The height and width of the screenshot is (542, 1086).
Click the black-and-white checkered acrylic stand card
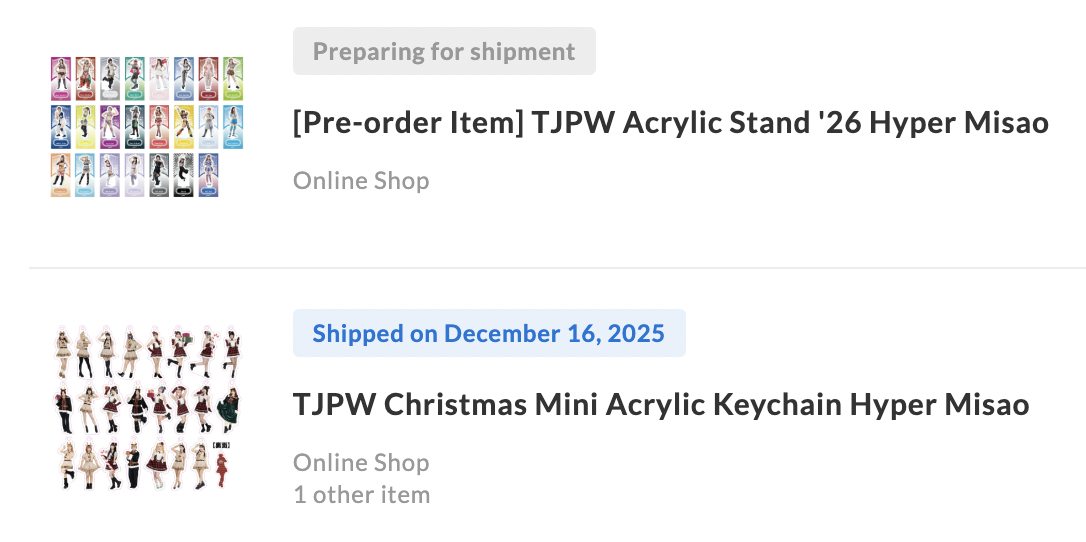pyautogui.click(x=183, y=175)
